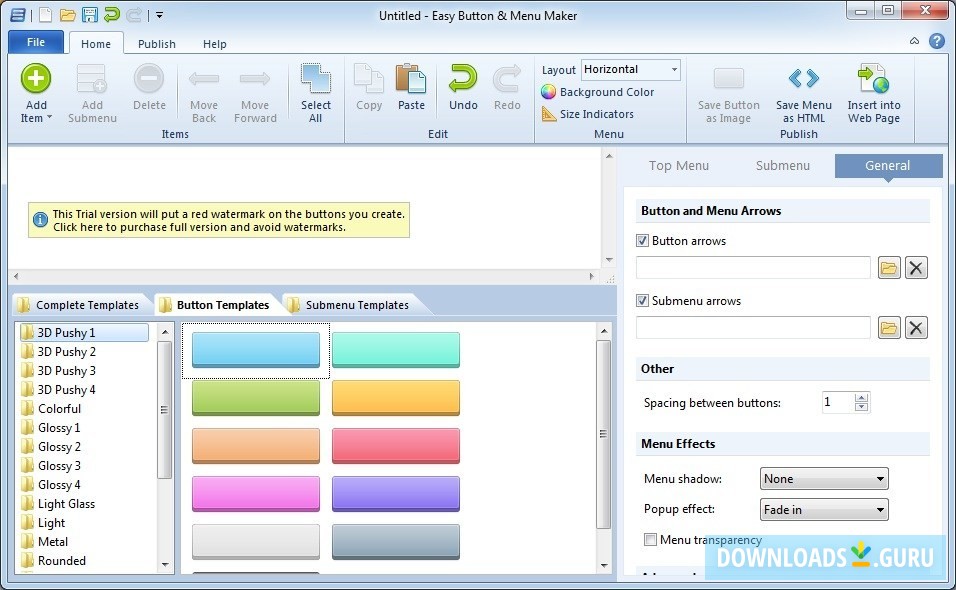
Task: Enable the Menu transparency checkbox
Action: (651, 539)
